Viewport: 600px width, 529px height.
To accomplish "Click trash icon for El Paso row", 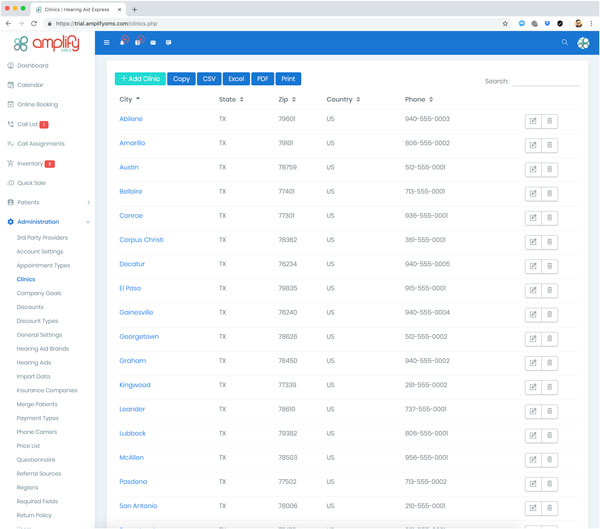I will pyautogui.click(x=550, y=290).
